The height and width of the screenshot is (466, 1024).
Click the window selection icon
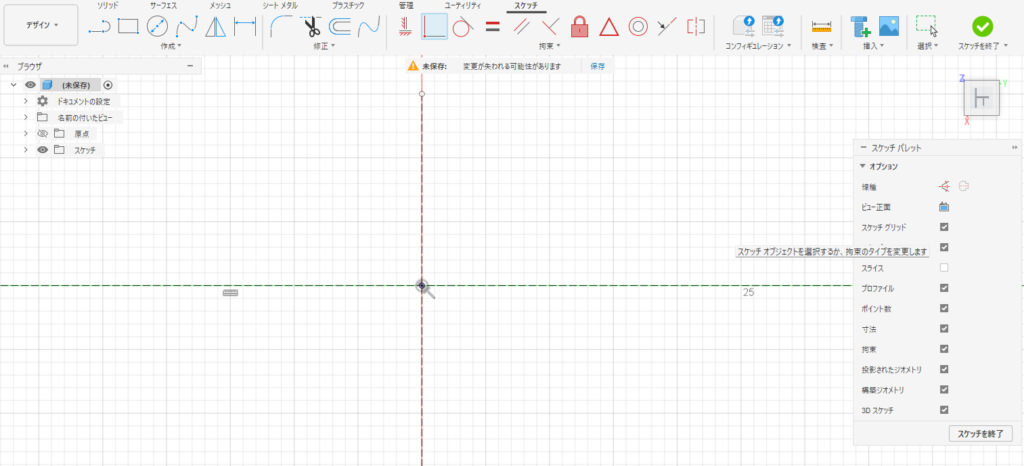click(927, 27)
